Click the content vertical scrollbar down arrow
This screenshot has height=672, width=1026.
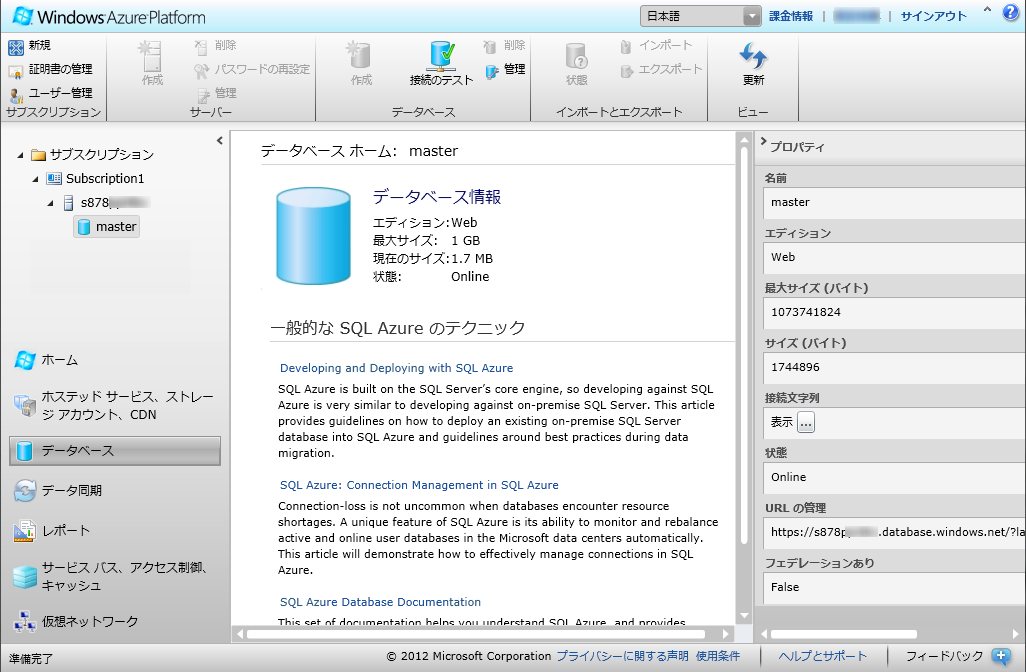744,616
